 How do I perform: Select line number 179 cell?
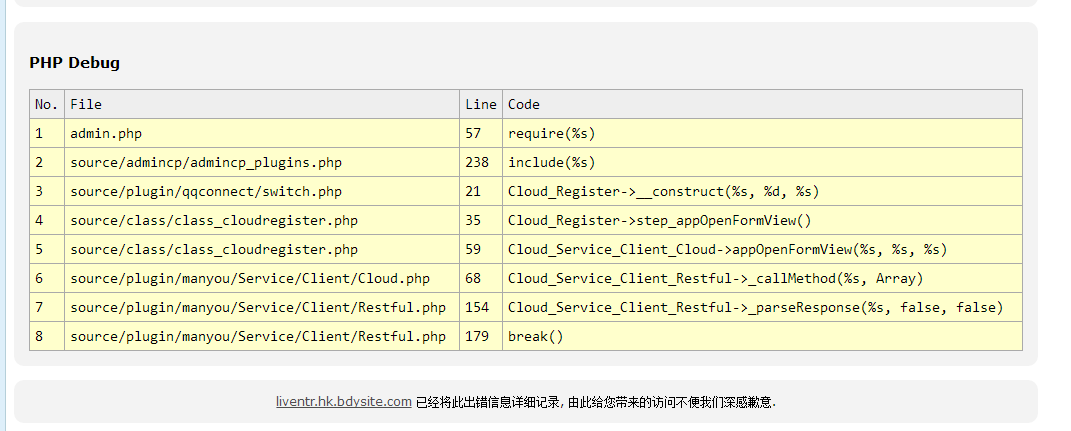tap(481, 336)
